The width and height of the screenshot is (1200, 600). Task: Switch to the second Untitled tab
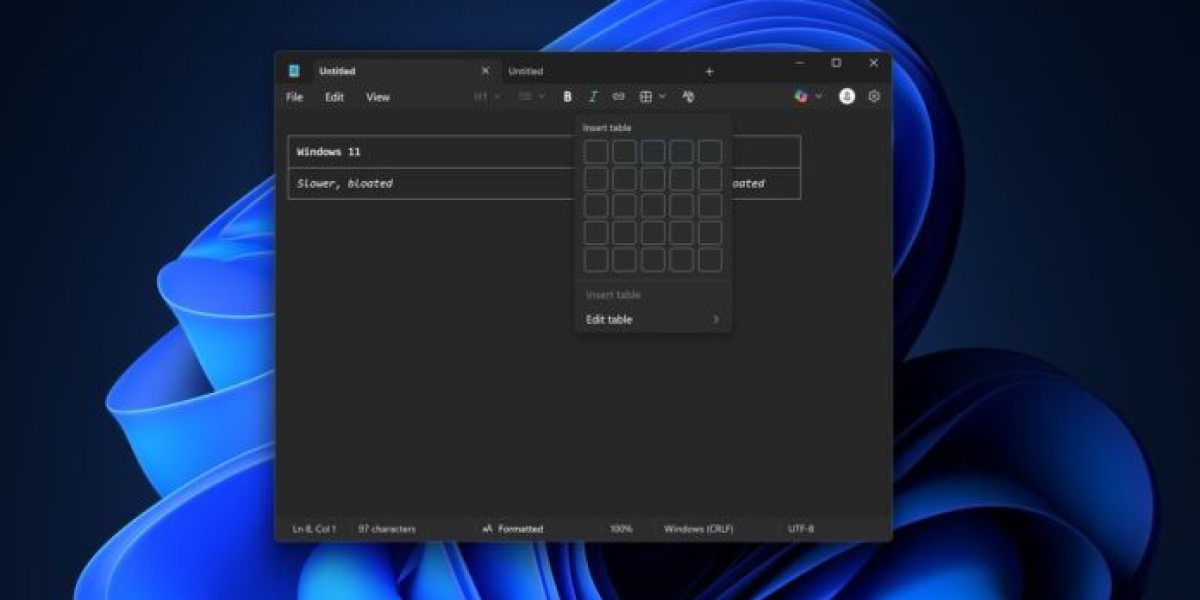[x=526, y=72]
